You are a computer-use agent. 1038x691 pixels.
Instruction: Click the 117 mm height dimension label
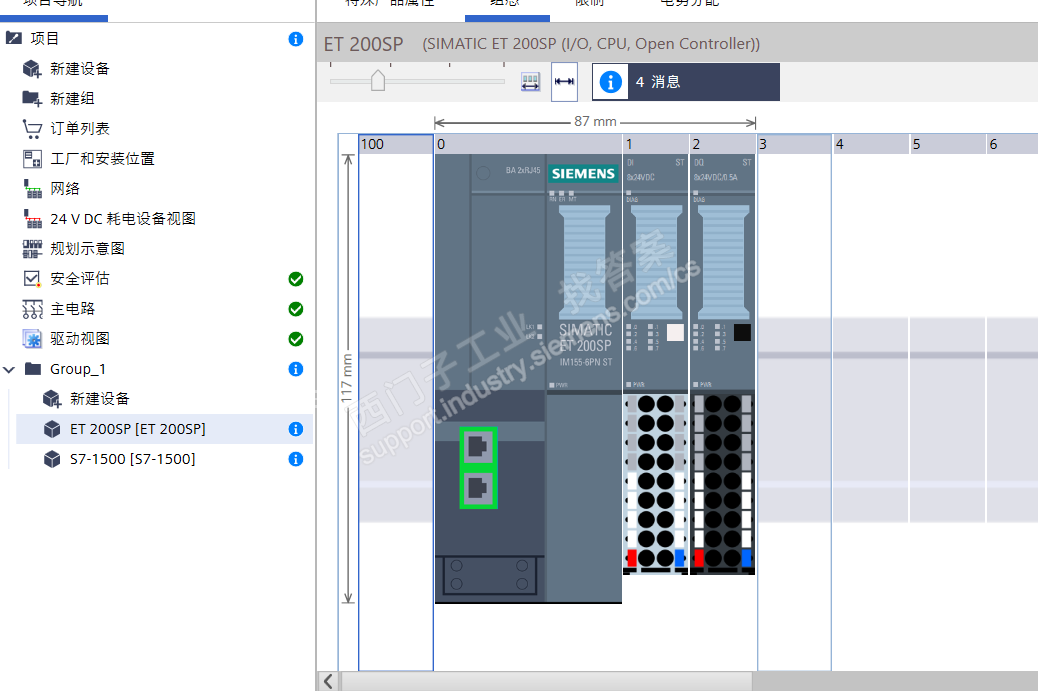click(347, 379)
